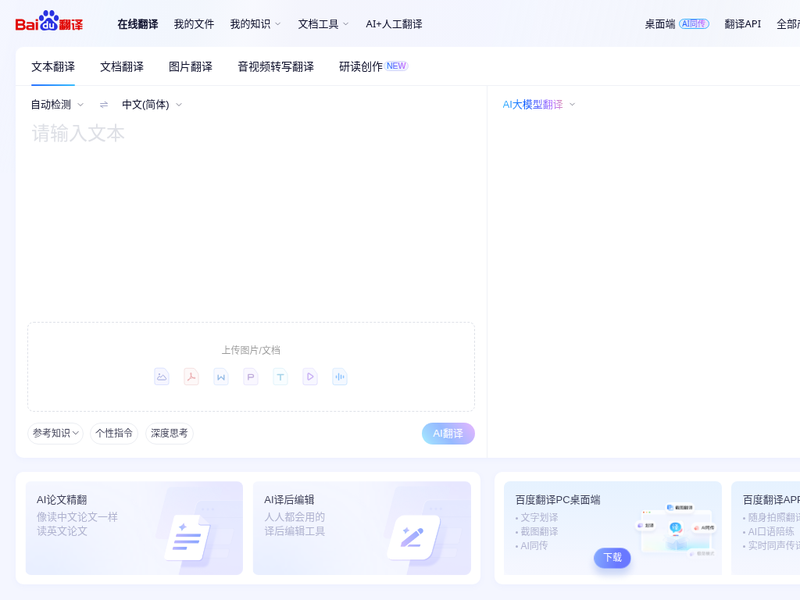Screen dimensions: 800x600
Task: Switch to the 文档翻译 tab
Action: pos(121,67)
